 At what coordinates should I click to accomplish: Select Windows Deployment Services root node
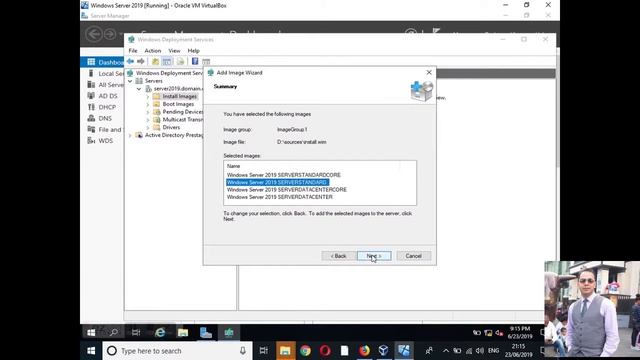coord(169,73)
